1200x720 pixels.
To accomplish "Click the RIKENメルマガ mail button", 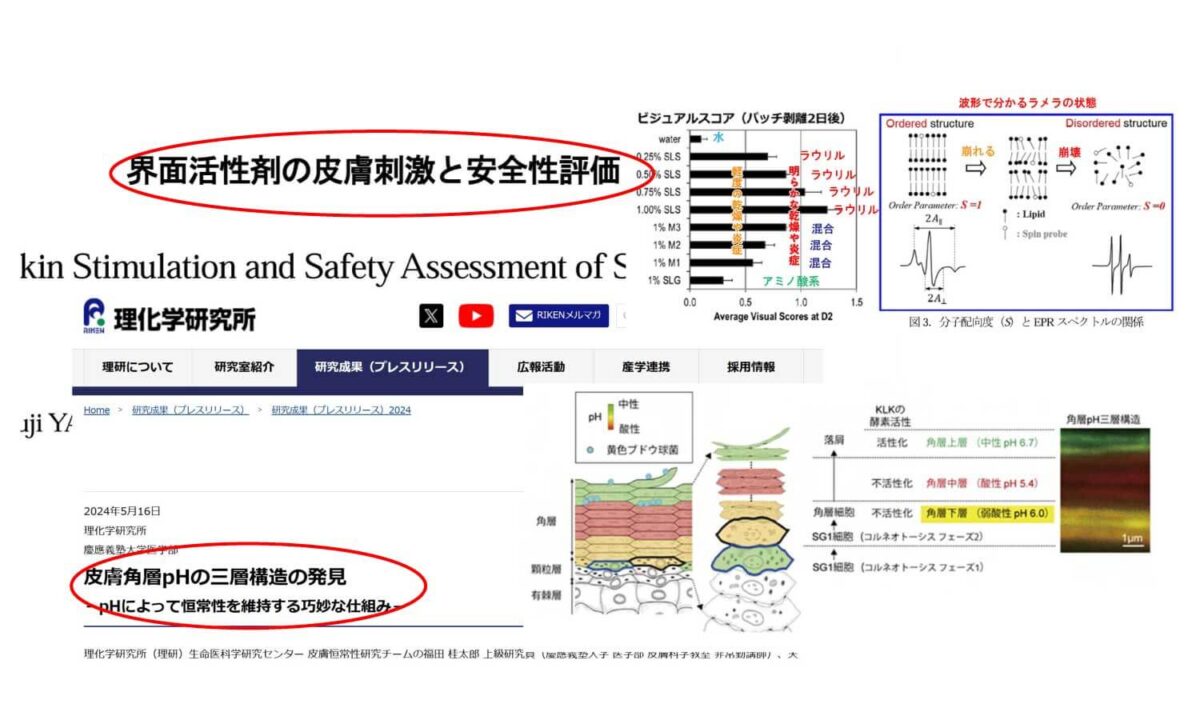I will pyautogui.click(x=559, y=316).
